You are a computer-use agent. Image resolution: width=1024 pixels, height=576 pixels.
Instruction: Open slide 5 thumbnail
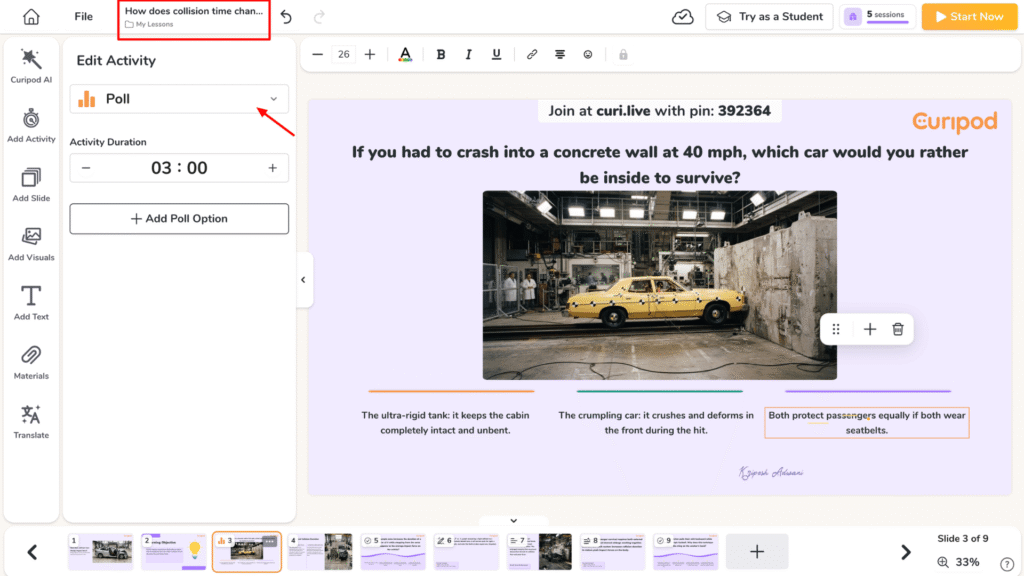[393, 552]
